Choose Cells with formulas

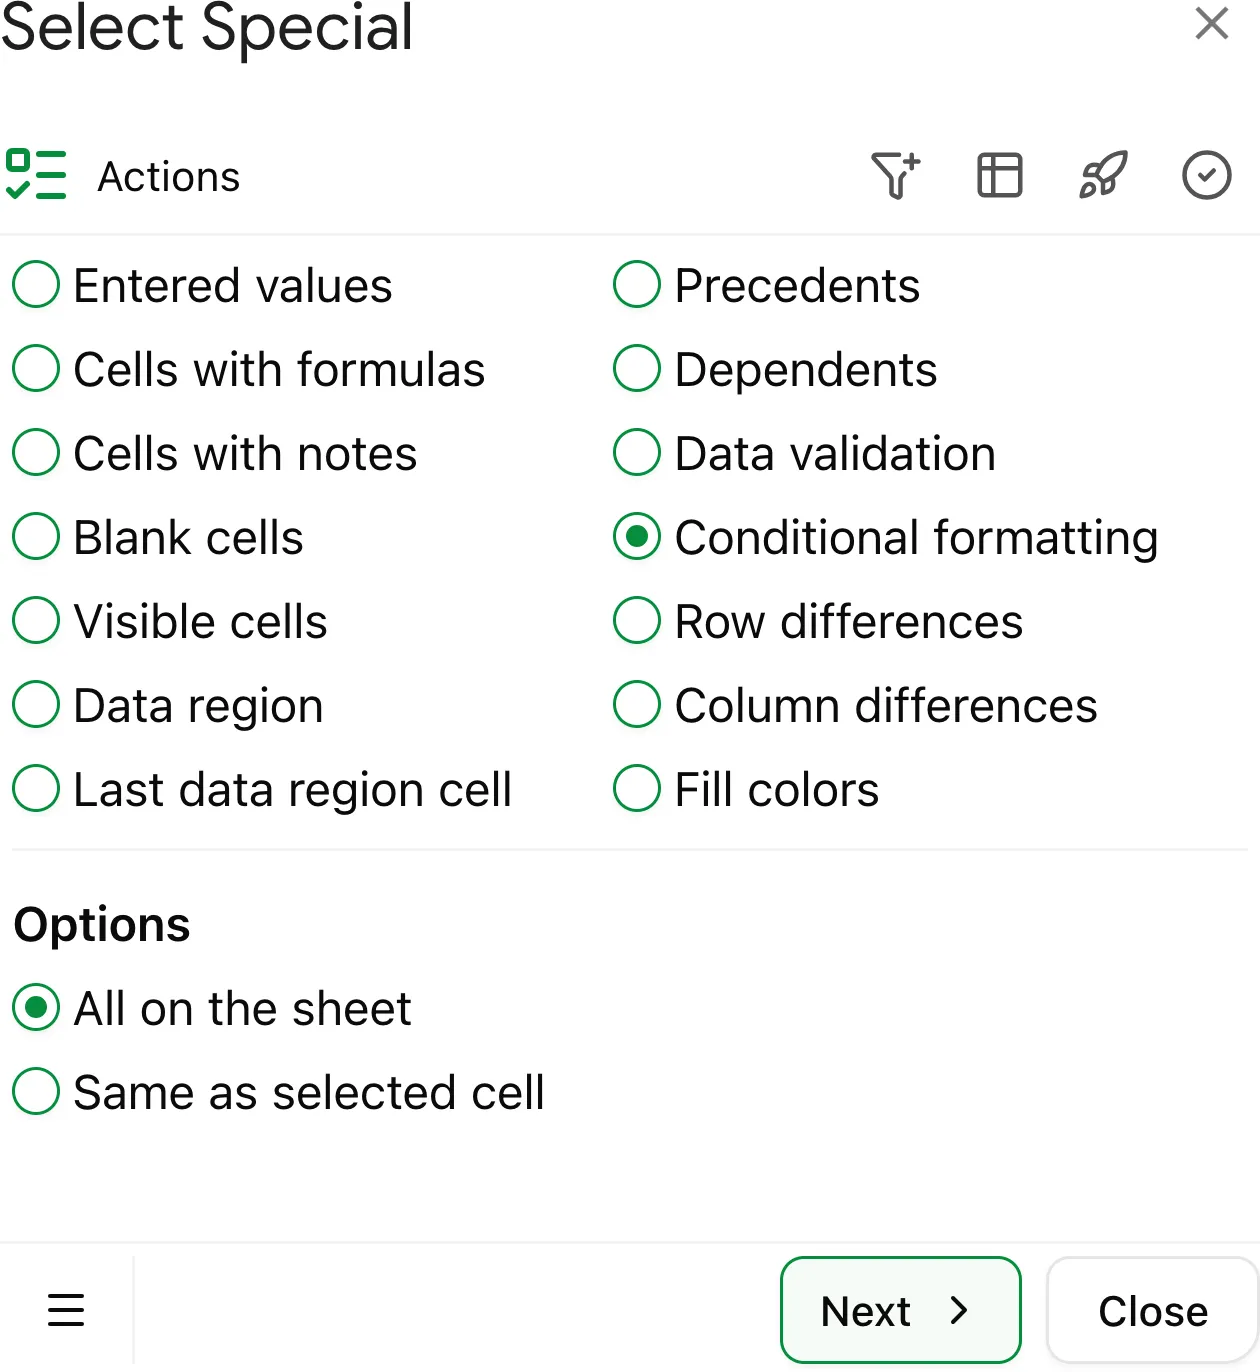pyautogui.click(x=35, y=368)
